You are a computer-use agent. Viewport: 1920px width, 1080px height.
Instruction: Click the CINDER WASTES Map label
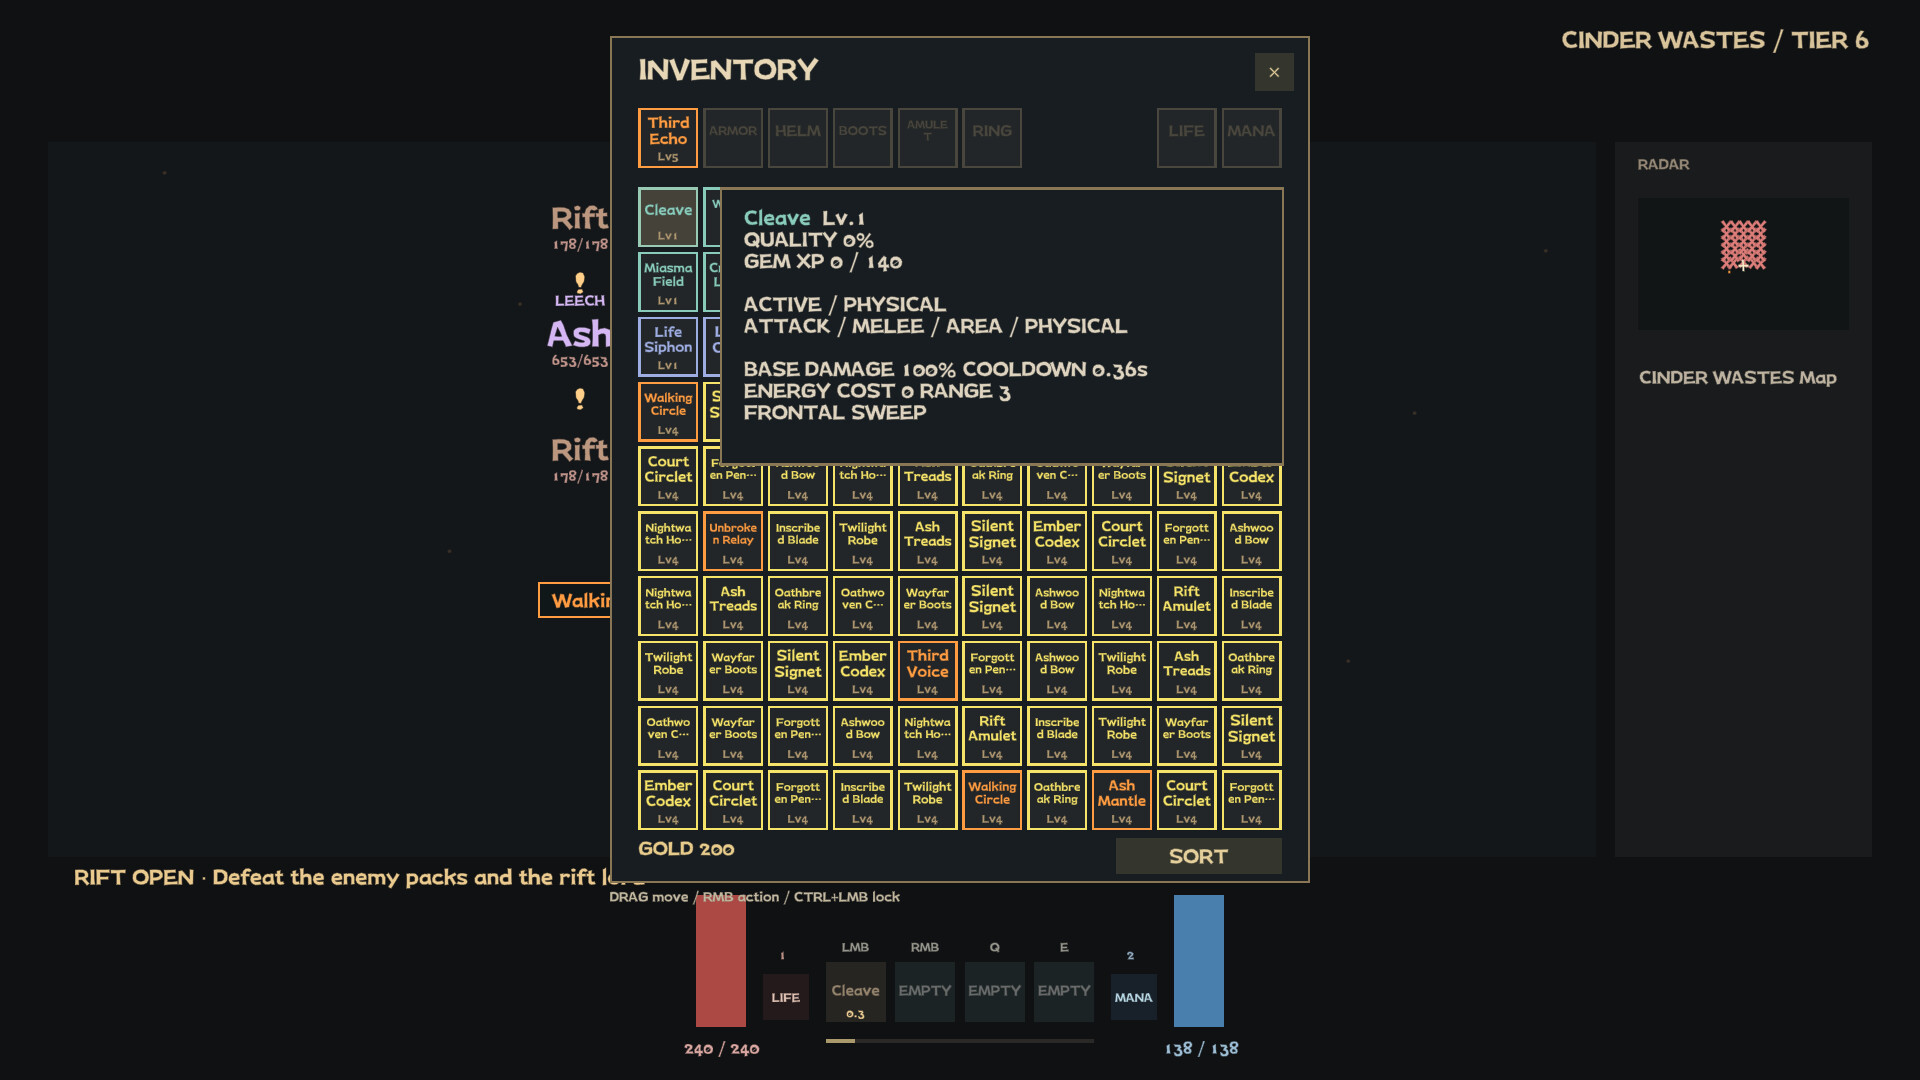(1737, 378)
